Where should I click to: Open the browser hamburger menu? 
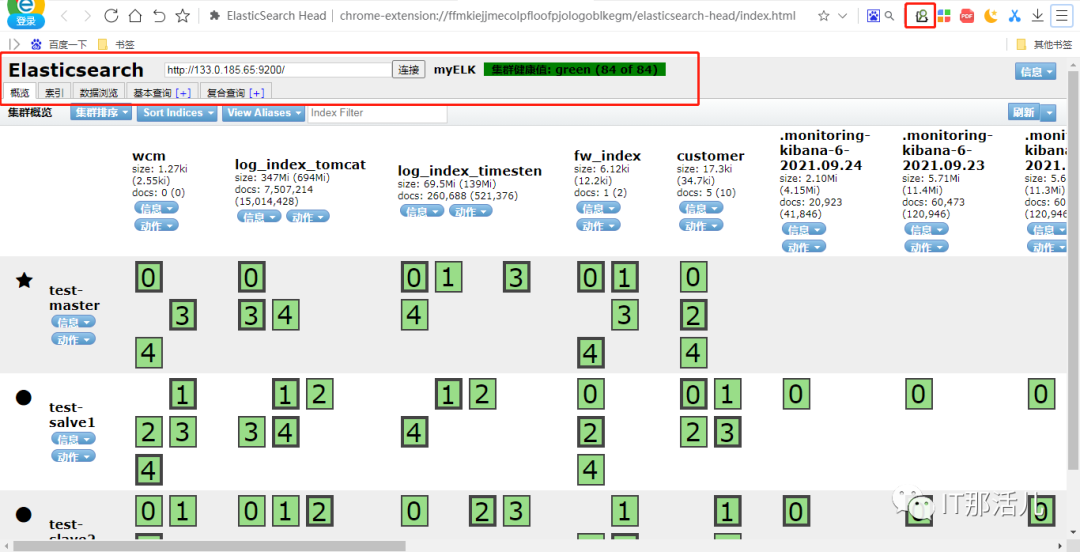point(1061,15)
